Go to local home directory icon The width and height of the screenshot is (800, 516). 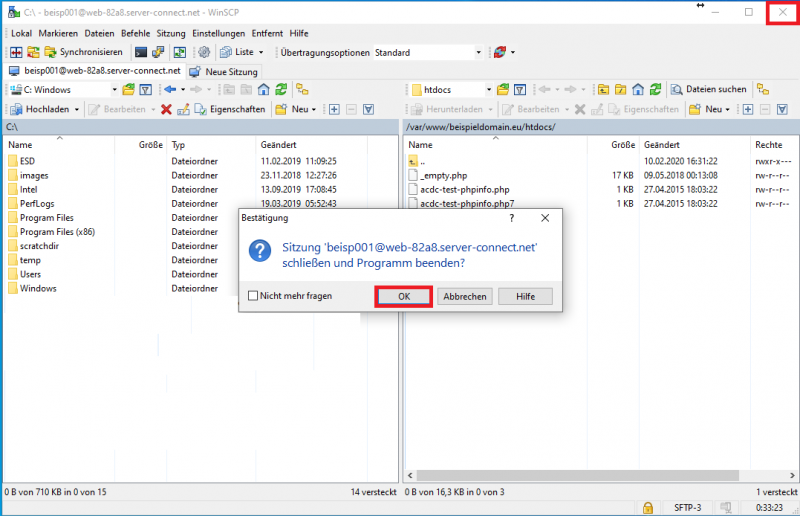point(263,90)
